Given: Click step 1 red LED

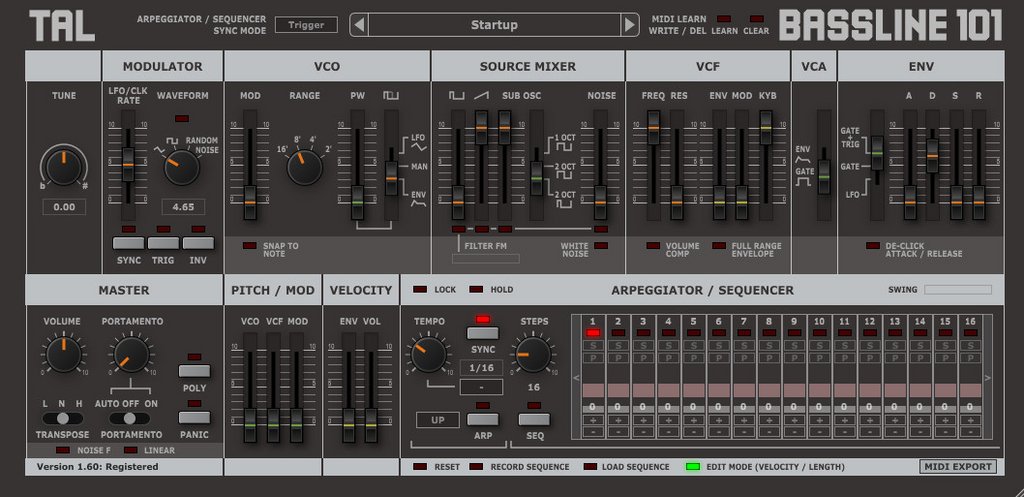Looking at the screenshot, I should pyautogui.click(x=593, y=332).
